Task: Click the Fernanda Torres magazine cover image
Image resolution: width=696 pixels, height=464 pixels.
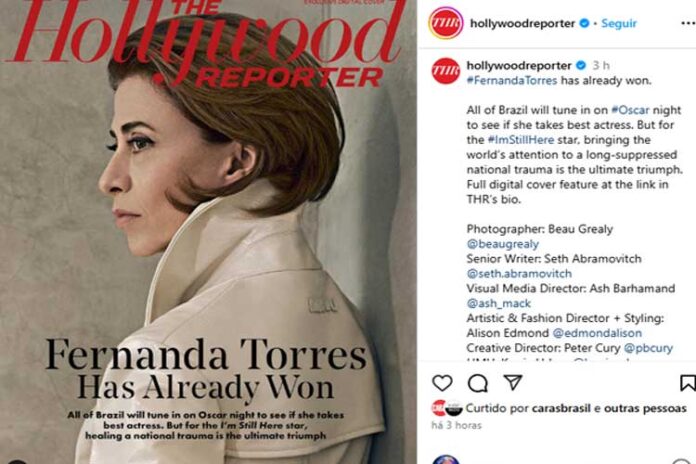Action: click(208, 232)
